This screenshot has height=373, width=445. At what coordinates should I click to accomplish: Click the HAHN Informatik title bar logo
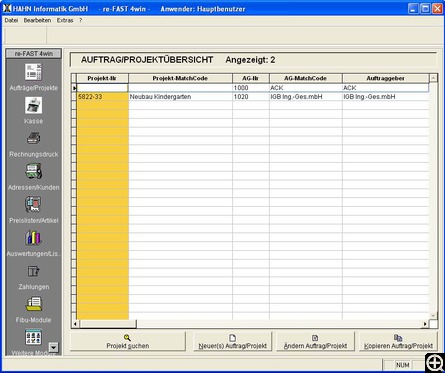tap(7, 8)
